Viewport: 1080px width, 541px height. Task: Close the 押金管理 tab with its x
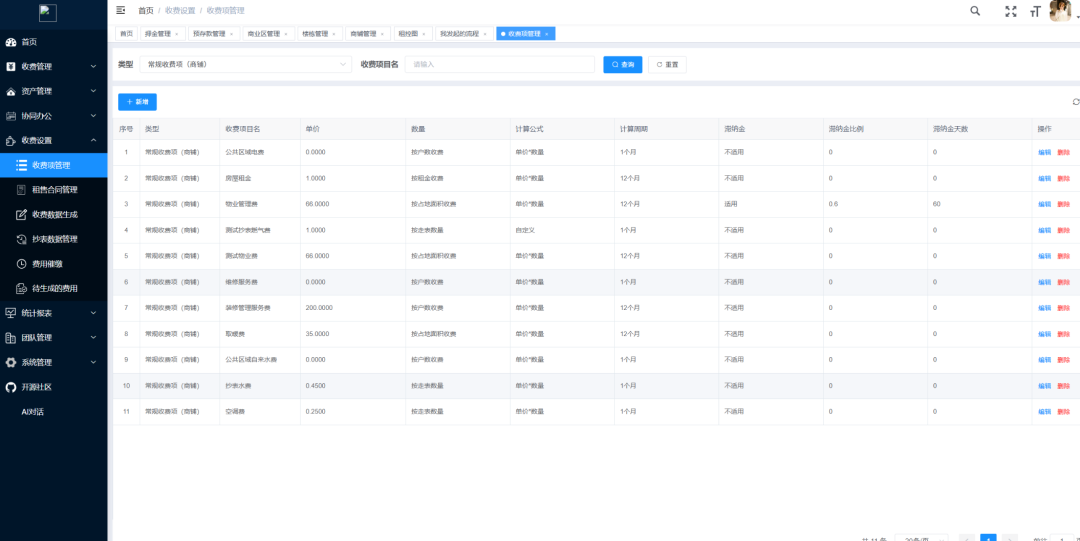(176, 34)
